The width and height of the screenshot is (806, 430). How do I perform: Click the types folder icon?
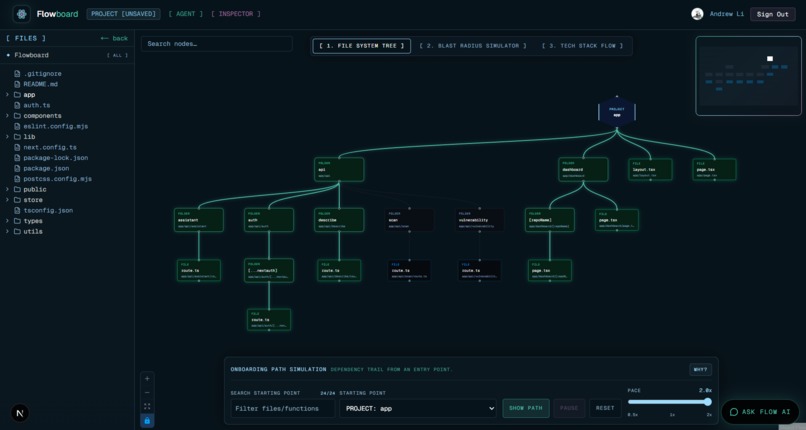(x=17, y=221)
